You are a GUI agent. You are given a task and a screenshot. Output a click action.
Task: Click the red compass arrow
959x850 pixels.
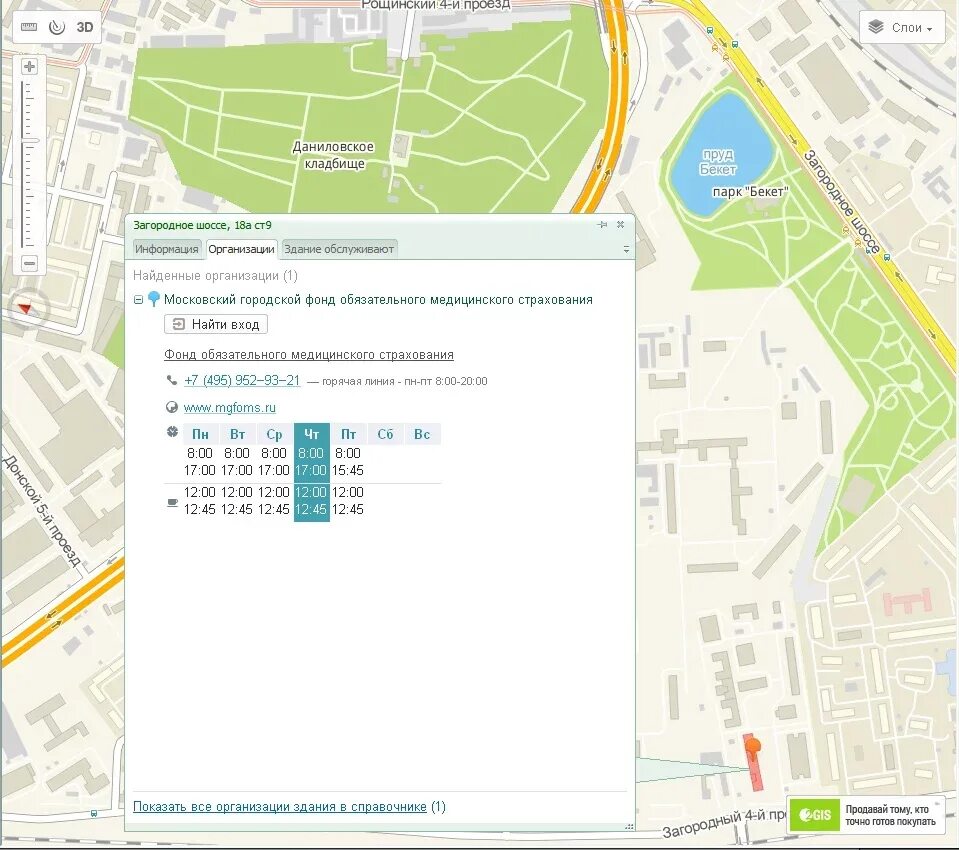click(26, 308)
